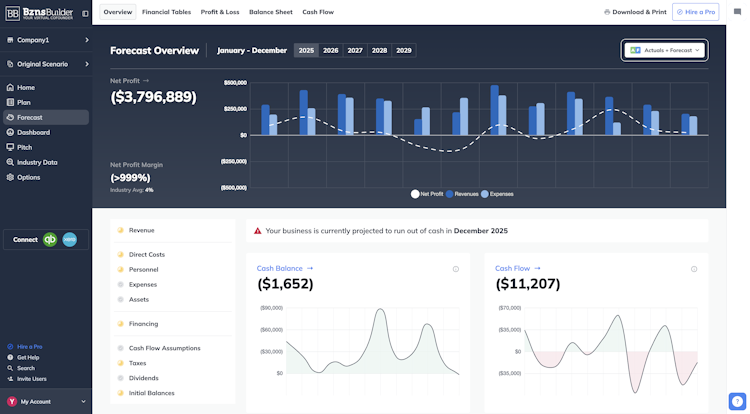Viewport: 750px width, 414px height.
Task: Open the chat messages icon
Action: [x=737, y=12]
